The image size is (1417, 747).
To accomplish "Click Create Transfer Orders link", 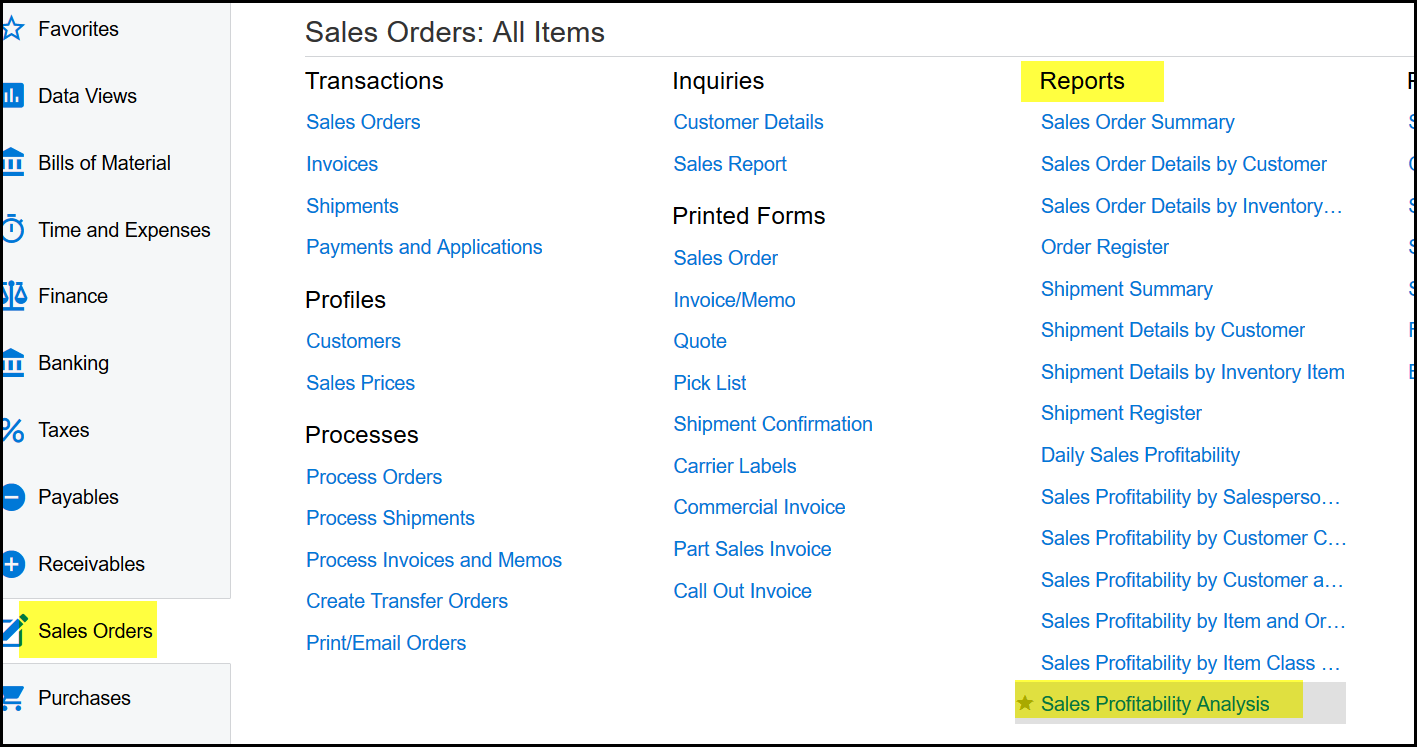I will [x=407, y=601].
